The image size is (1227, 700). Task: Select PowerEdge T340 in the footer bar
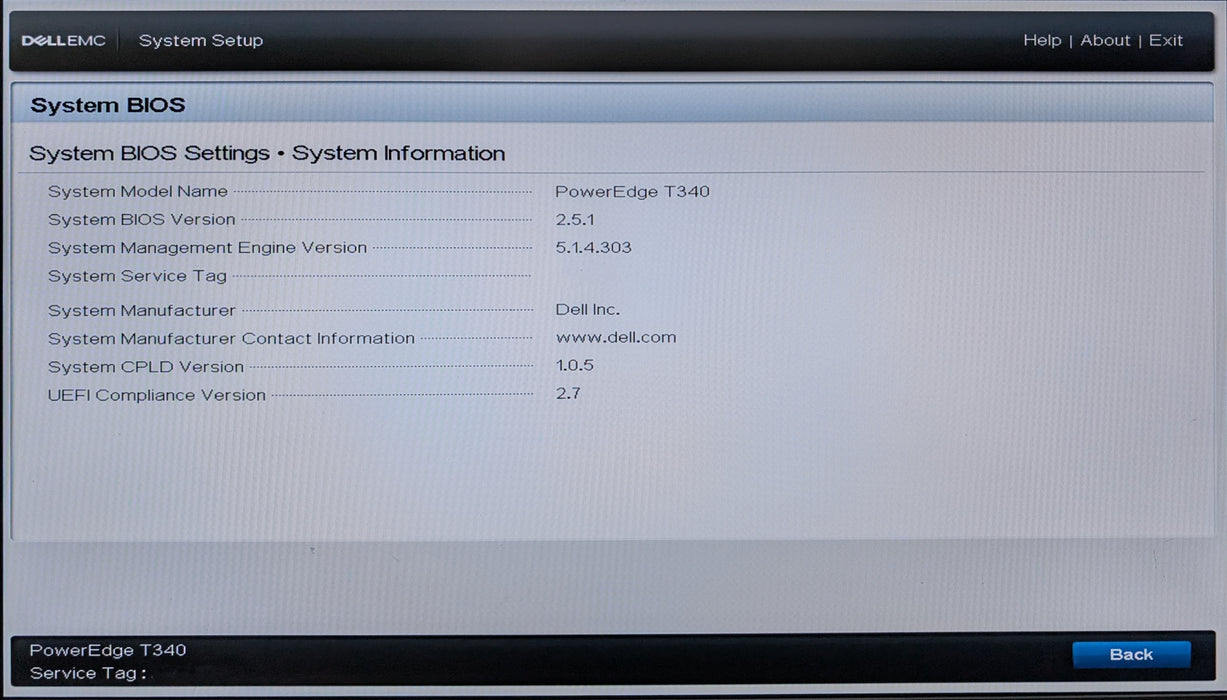tap(108, 650)
